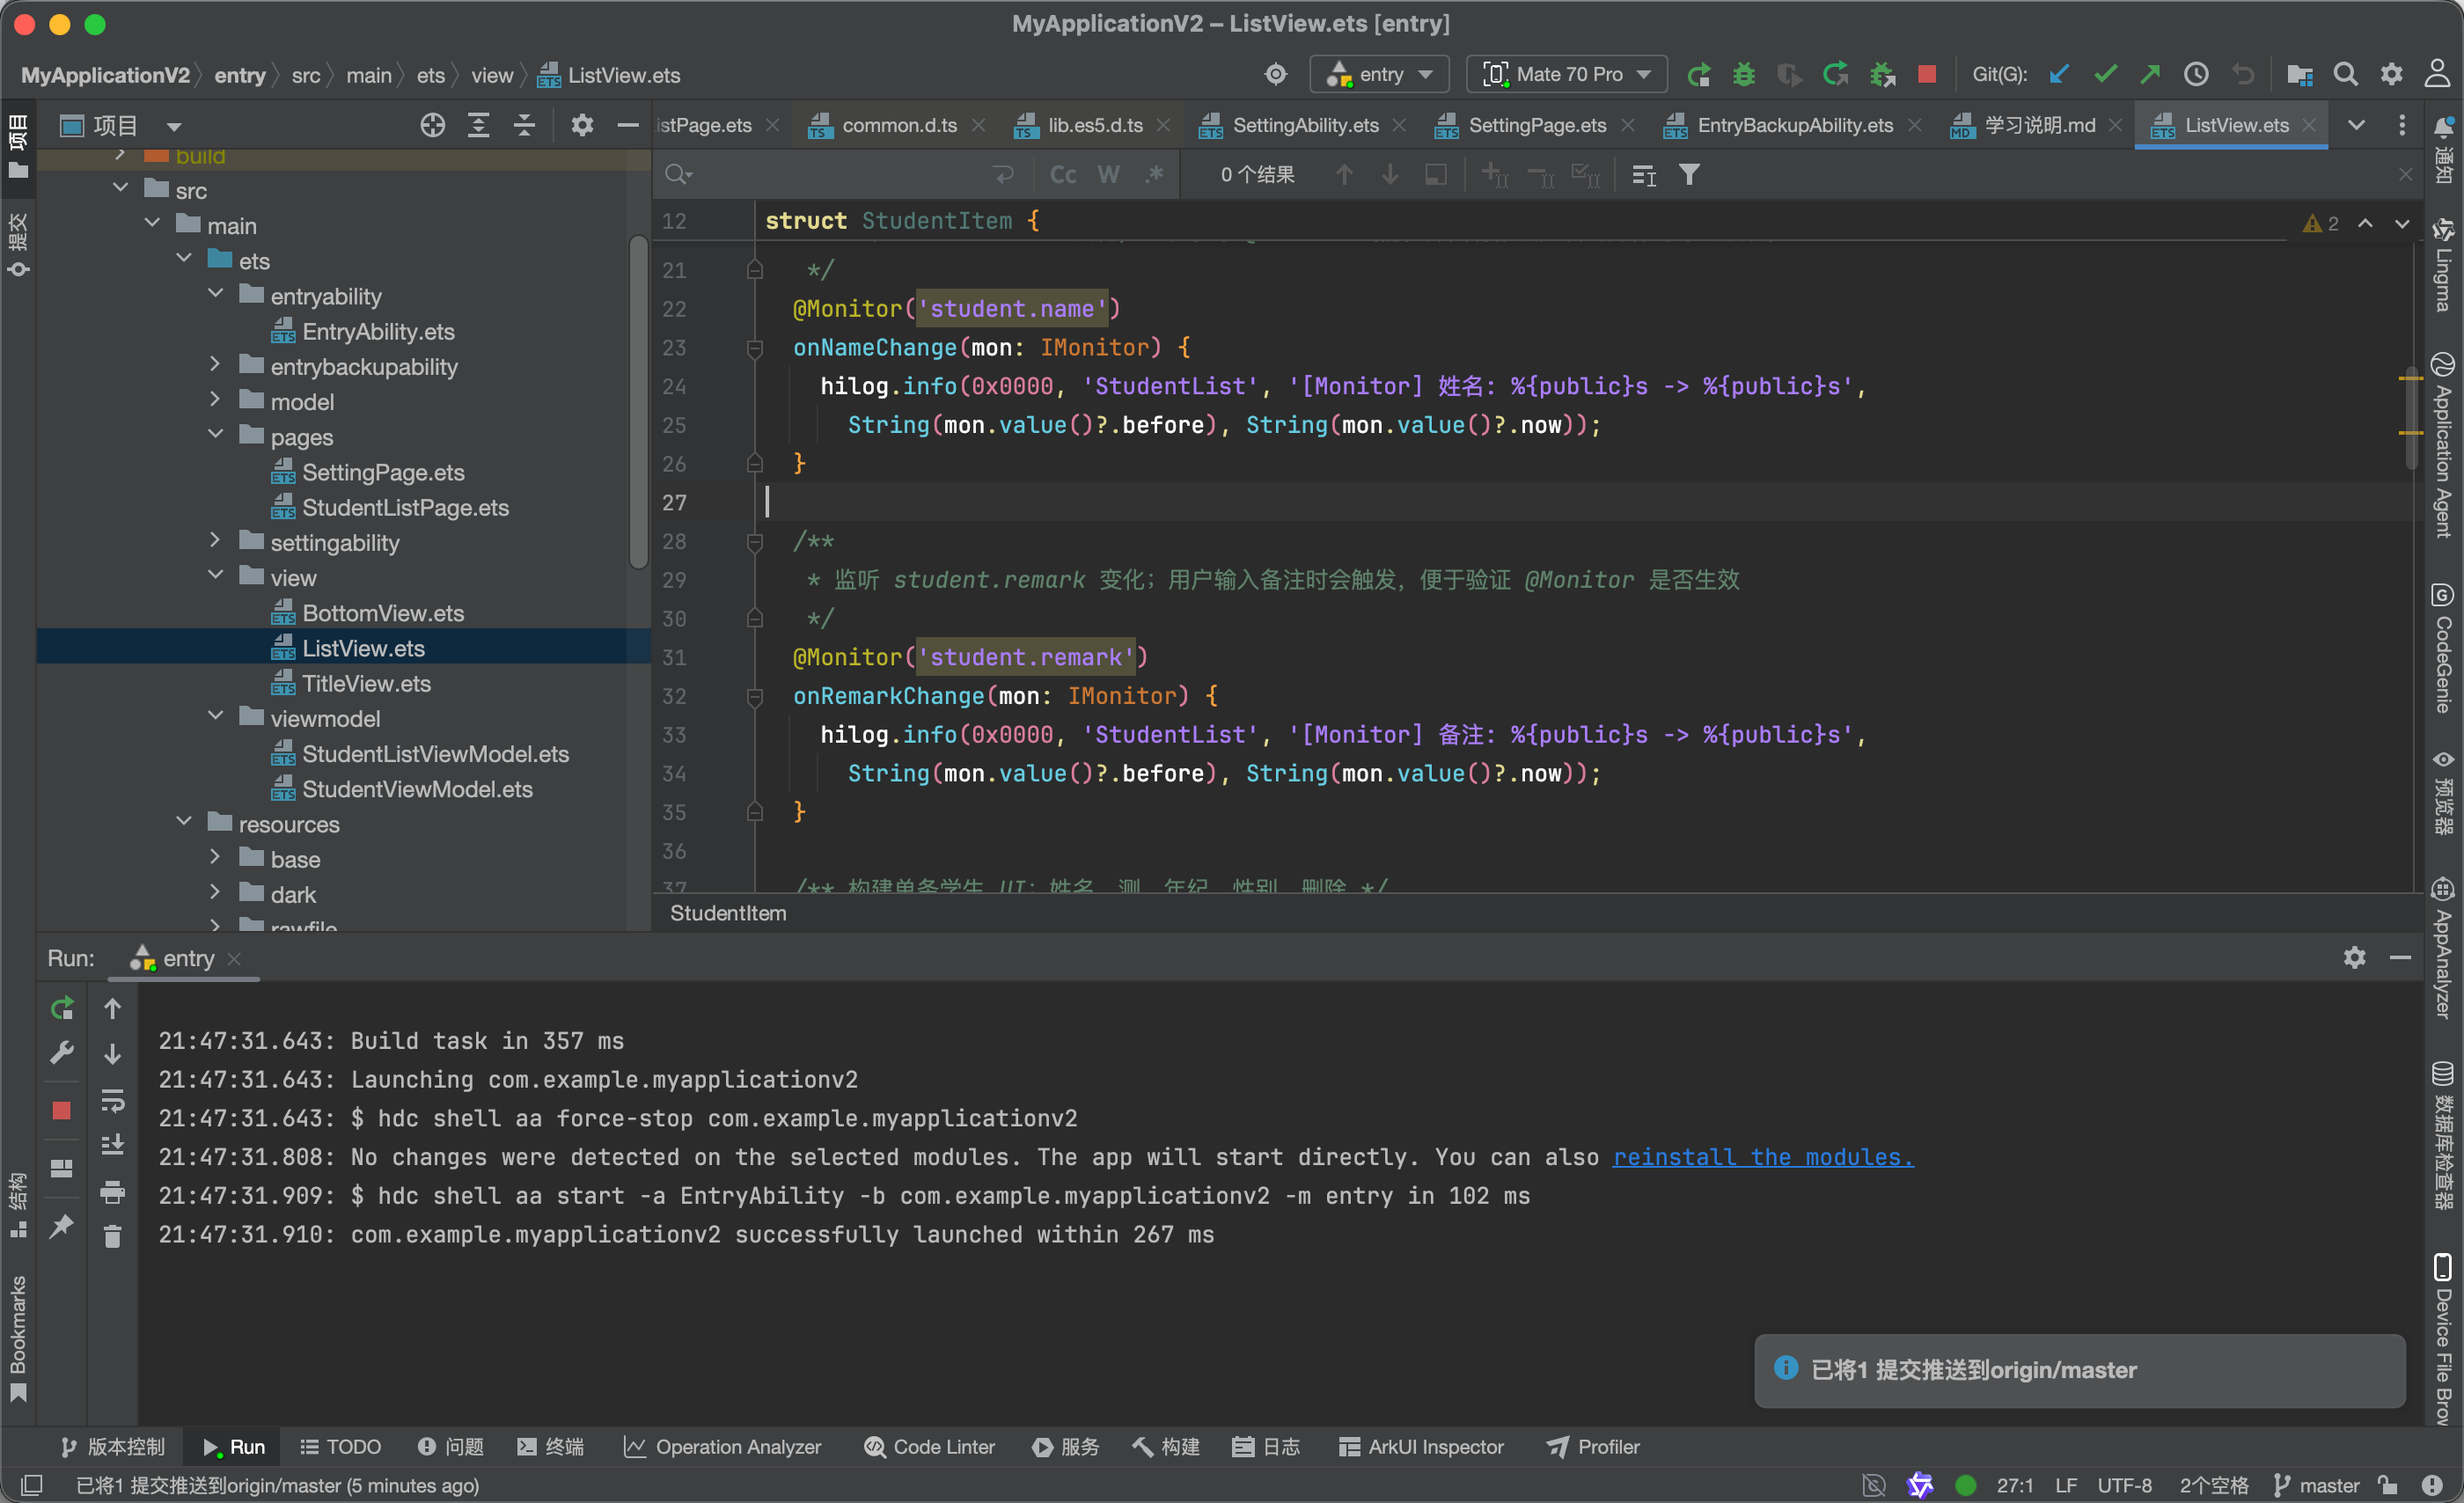Open the Code Linter tool window tab

(929, 1446)
